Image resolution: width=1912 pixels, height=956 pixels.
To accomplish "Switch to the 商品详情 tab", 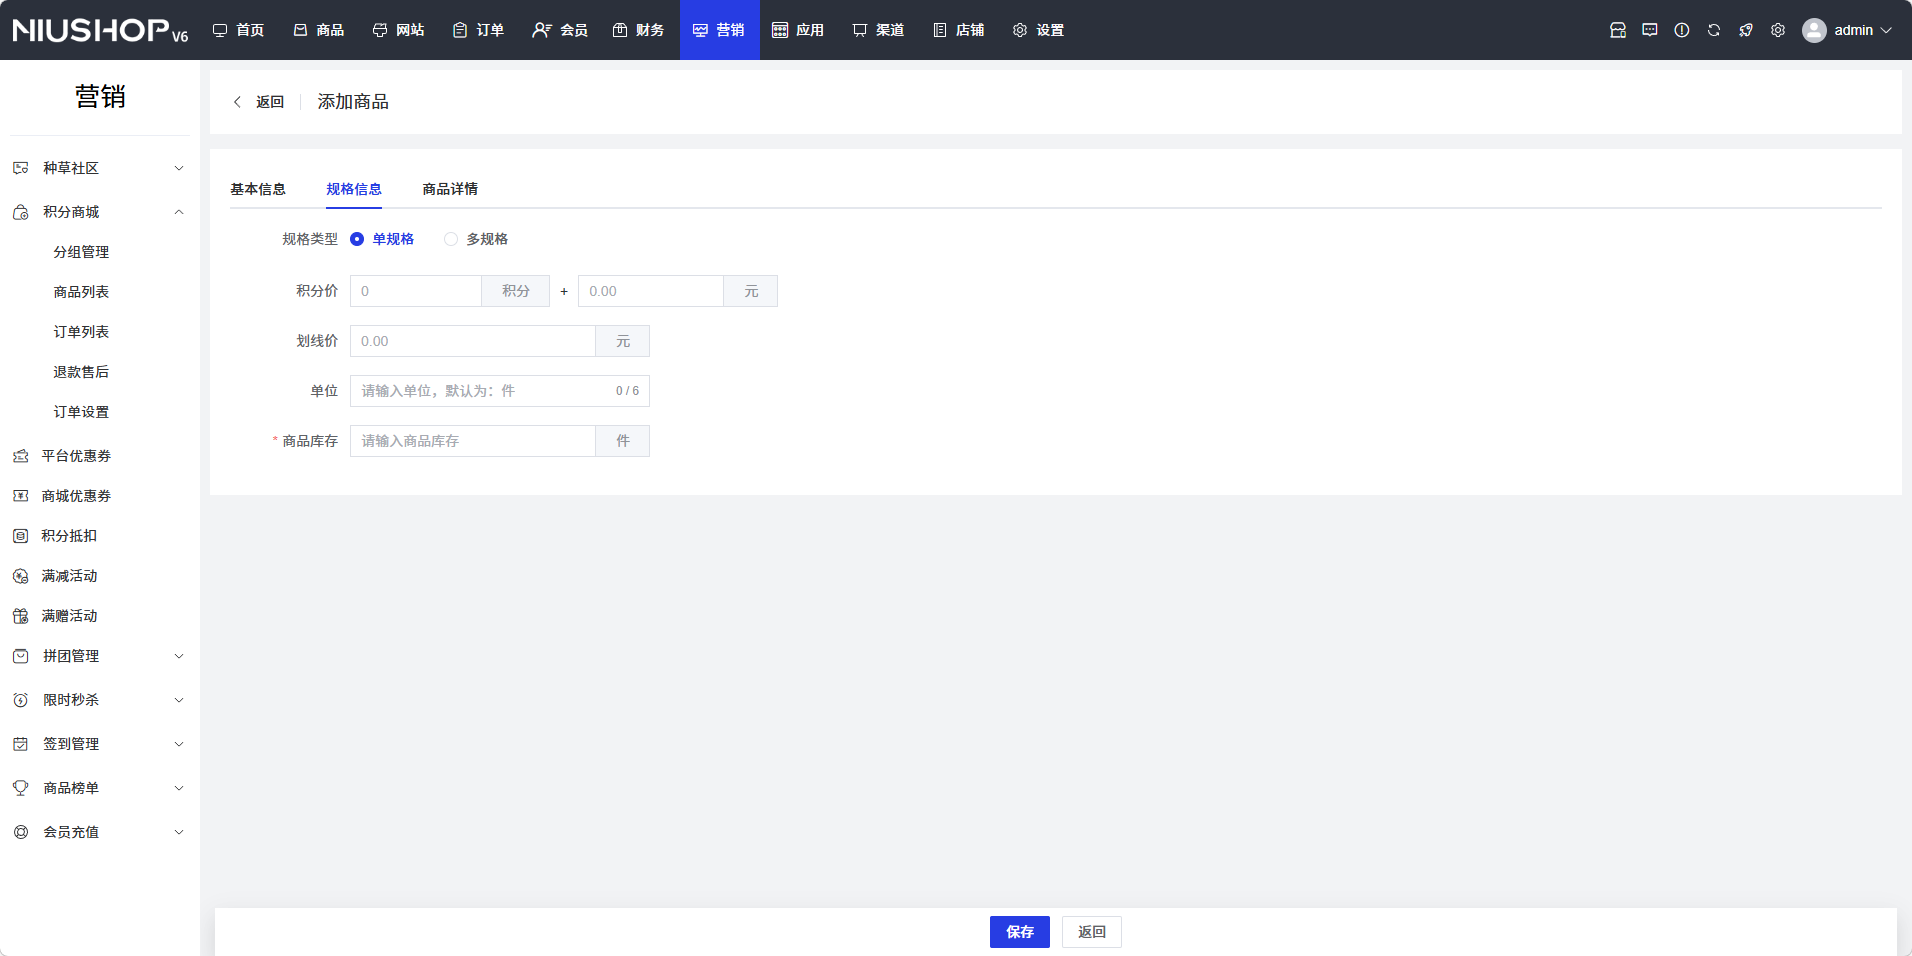I will coord(450,189).
